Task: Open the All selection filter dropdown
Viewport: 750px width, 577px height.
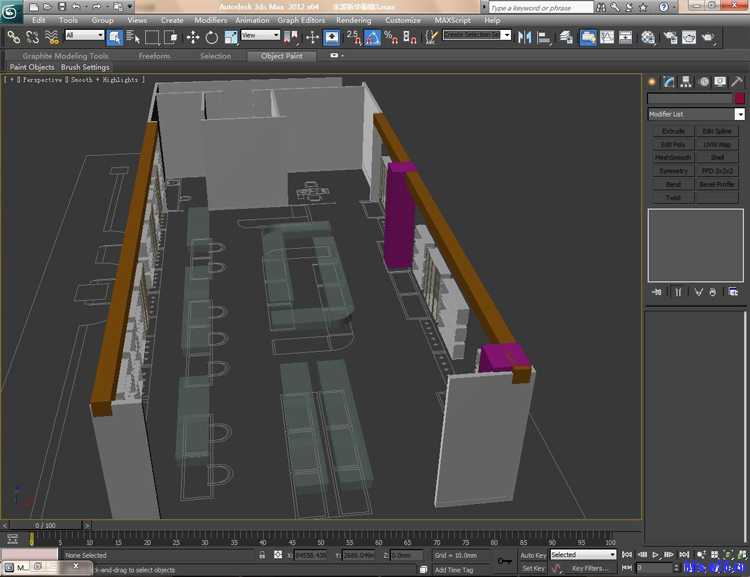Action: point(84,36)
